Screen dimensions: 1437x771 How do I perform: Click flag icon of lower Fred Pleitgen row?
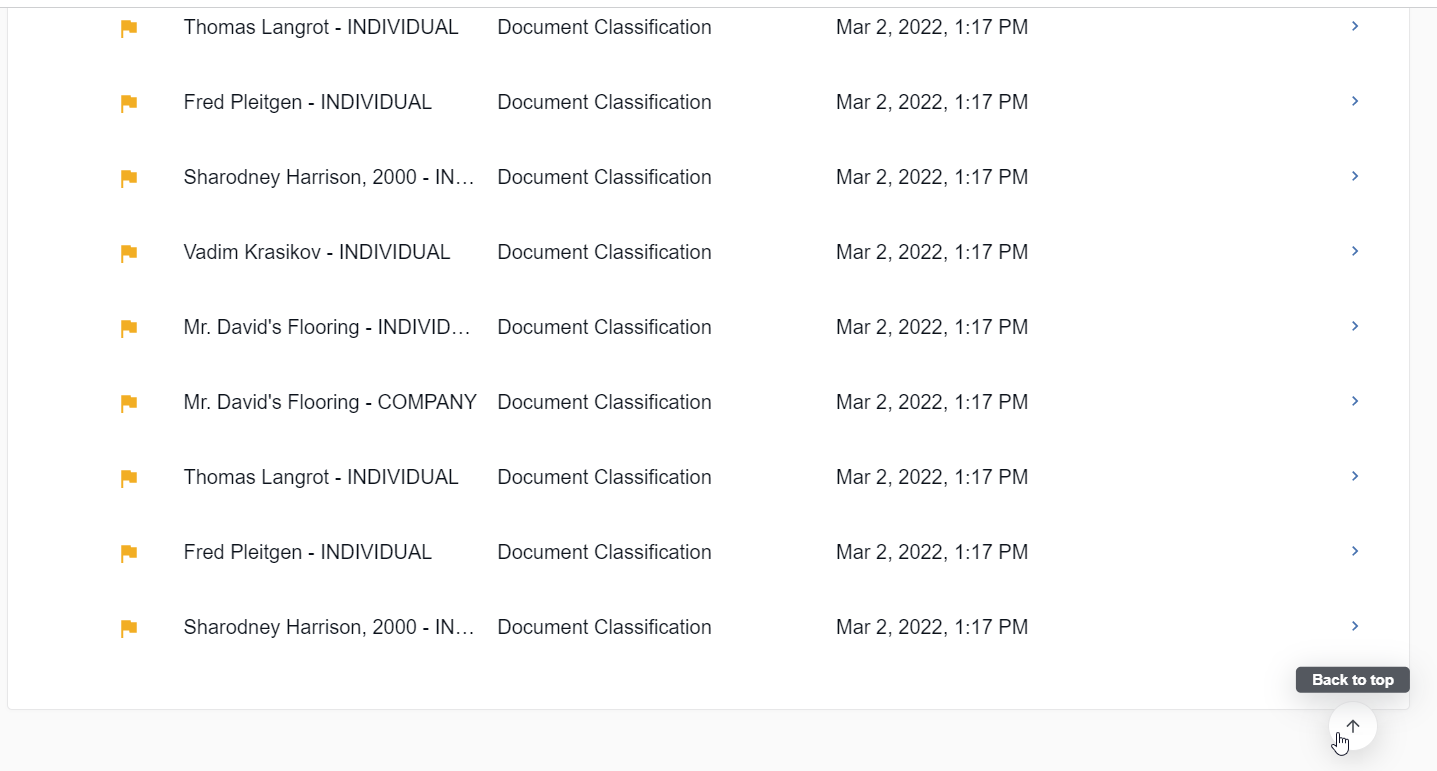pyautogui.click(x=129, y=553)
